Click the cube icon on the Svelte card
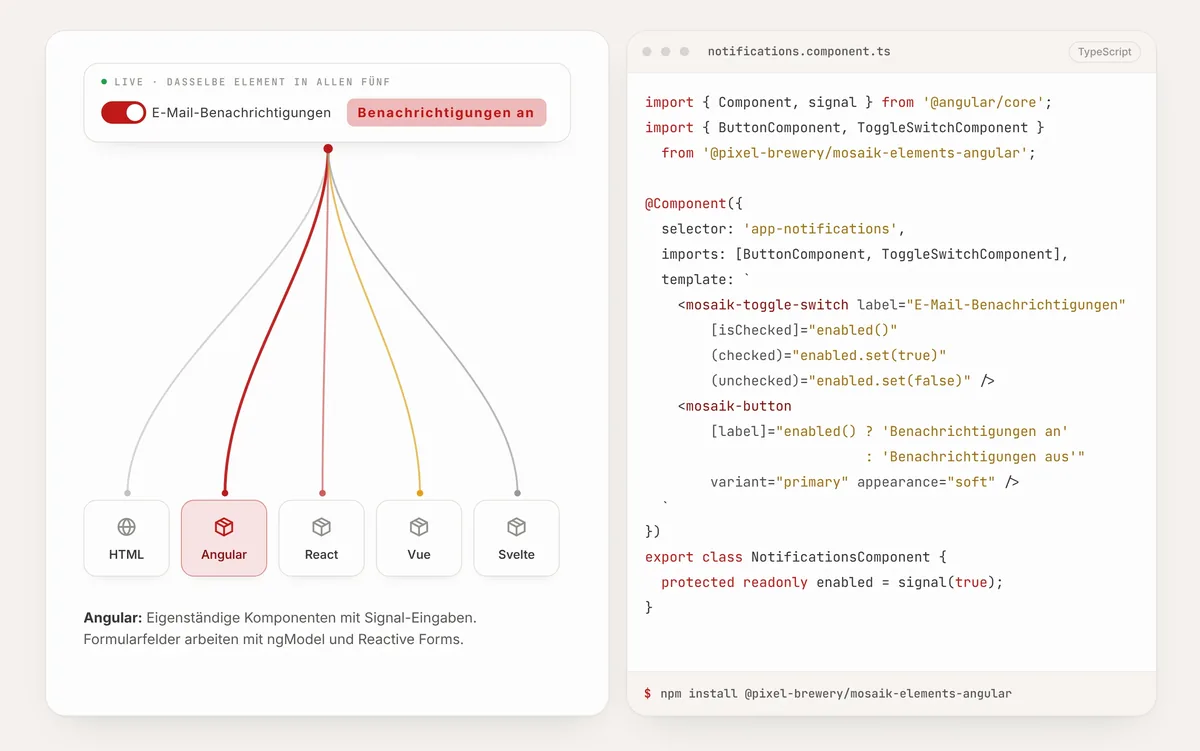 click(x=516, y=527)
